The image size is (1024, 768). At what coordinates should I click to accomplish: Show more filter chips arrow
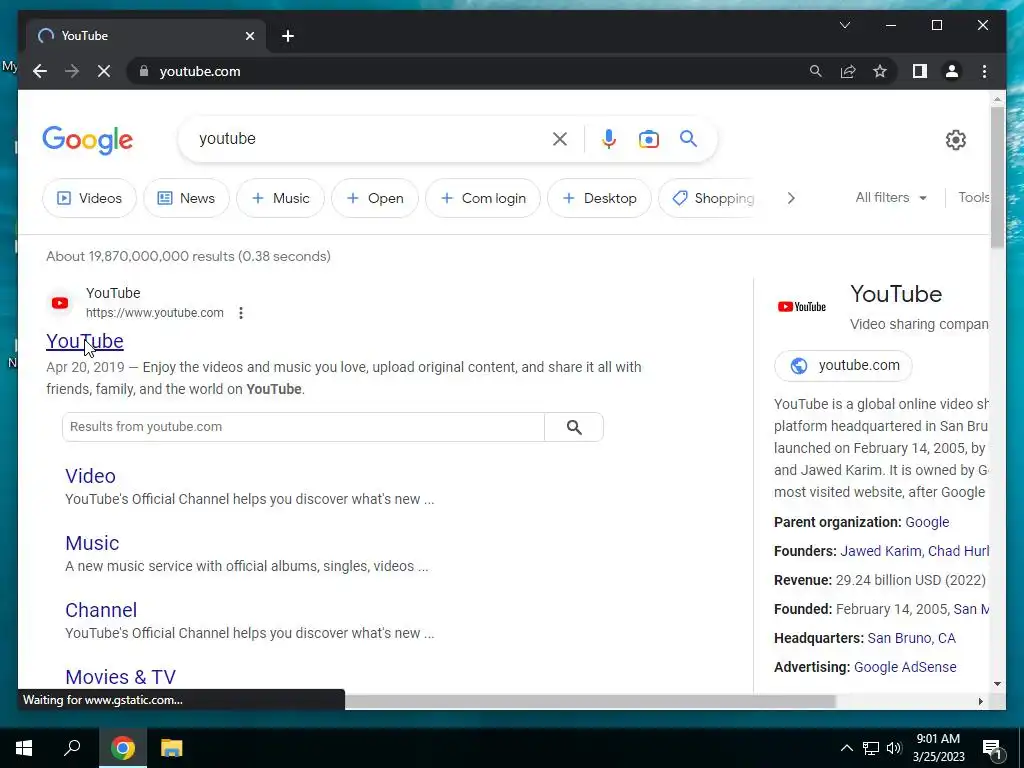point(791,198)
